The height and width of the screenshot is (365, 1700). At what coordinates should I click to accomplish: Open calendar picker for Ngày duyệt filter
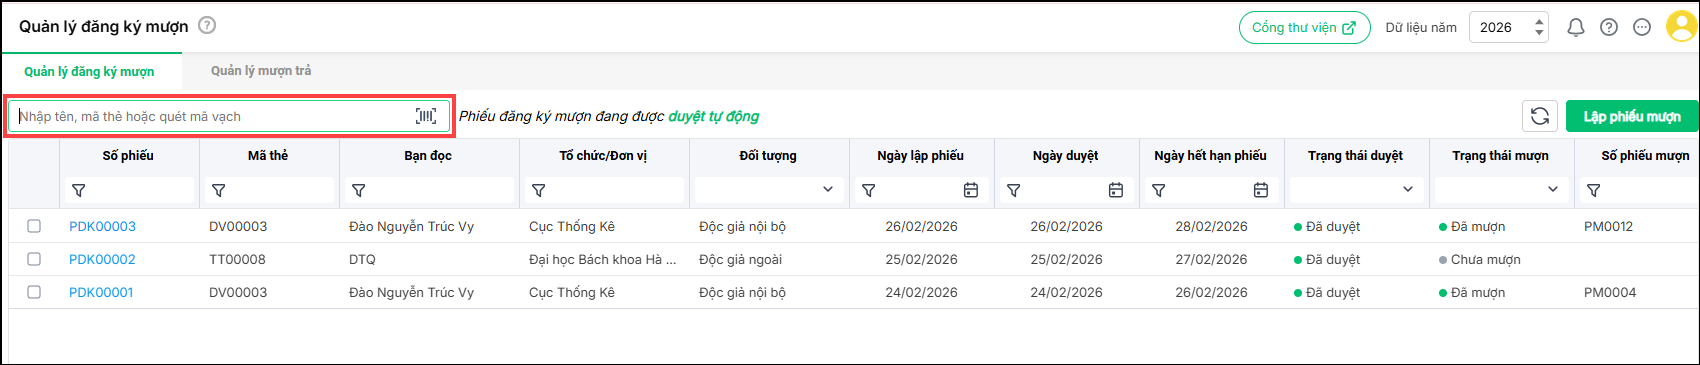pos(1116,190)
